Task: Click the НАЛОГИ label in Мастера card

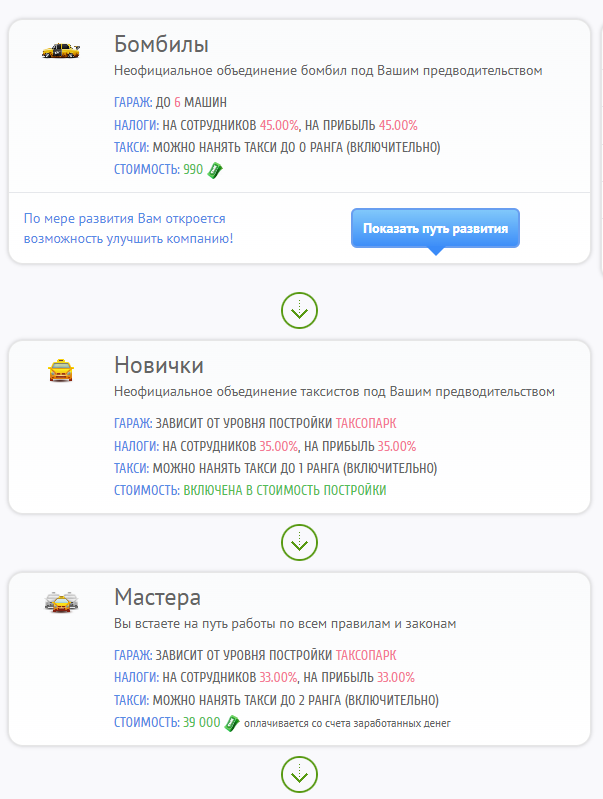Action: click(x=136, y=677)
